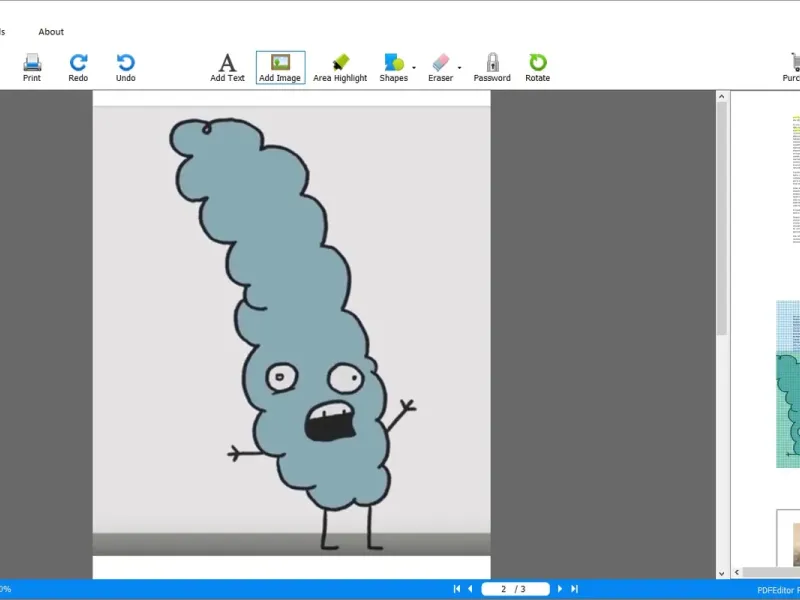Expand the Shapes dropdown arrow
This screenshot has height=600, width=800.
(414, 68)
